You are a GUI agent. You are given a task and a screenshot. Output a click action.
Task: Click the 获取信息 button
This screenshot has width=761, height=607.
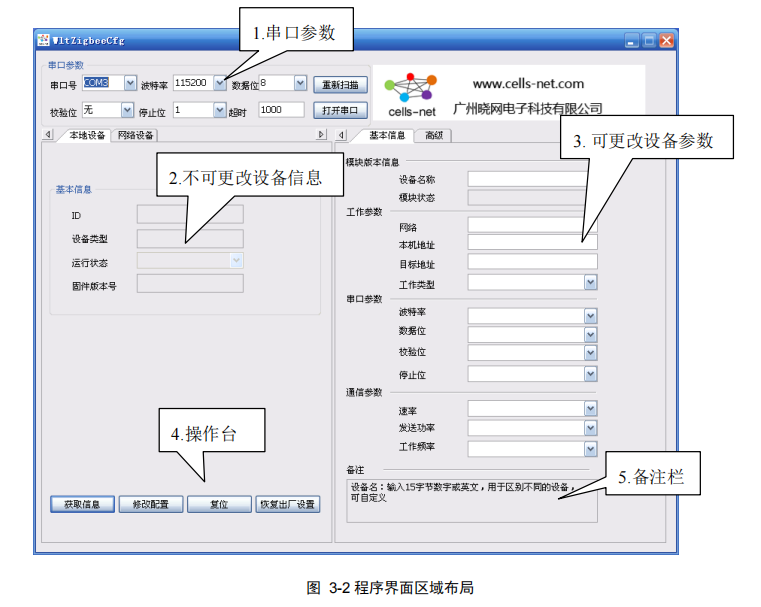[83, 504]
